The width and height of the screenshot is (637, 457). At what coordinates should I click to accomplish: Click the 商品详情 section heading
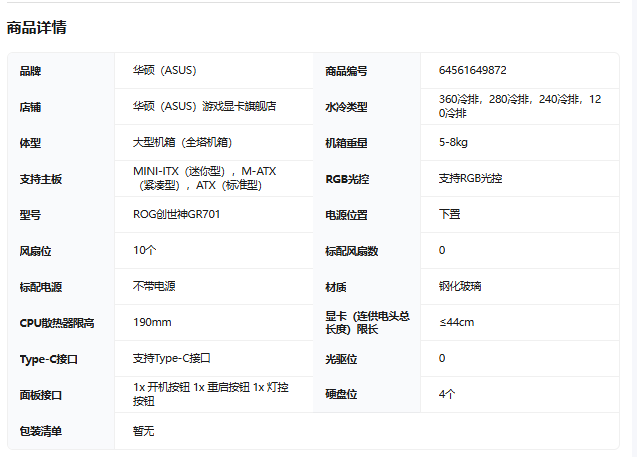[x=37, y=28]
